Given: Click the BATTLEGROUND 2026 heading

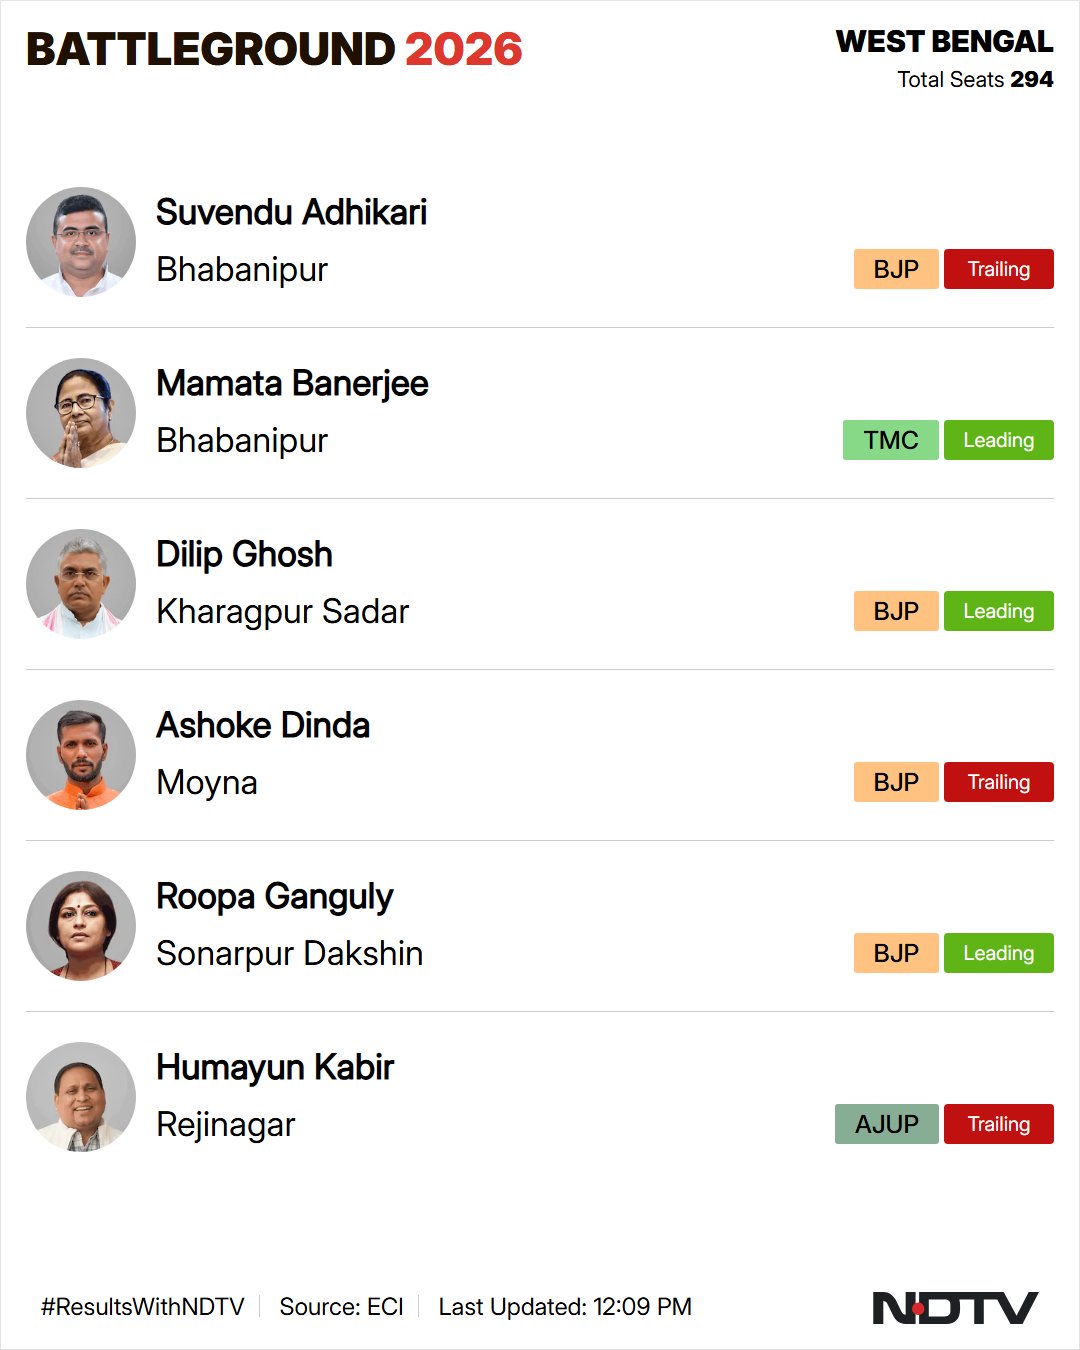Looking at the screenshot, I should click(274, 49).
